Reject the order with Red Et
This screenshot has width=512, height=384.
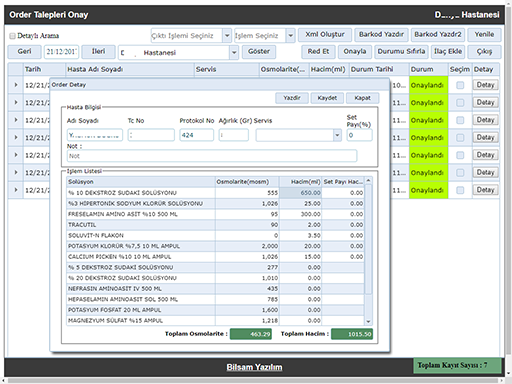pos(318,52)
